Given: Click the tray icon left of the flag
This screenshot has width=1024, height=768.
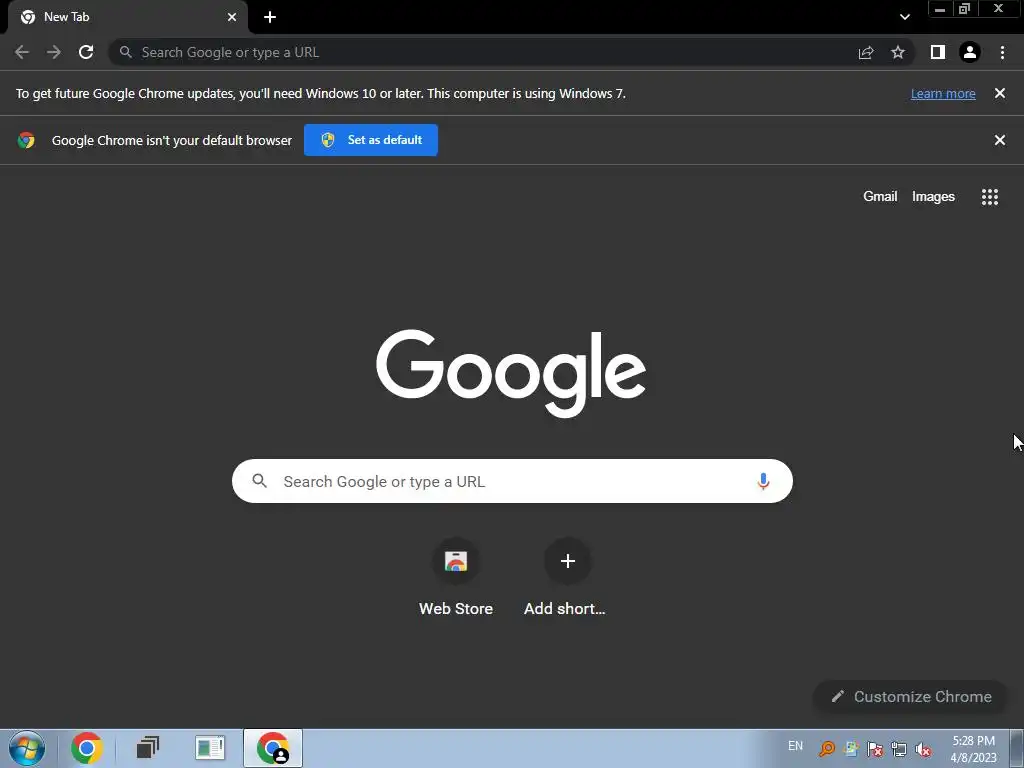Looking at the screenshot, I should click(852, 749).
